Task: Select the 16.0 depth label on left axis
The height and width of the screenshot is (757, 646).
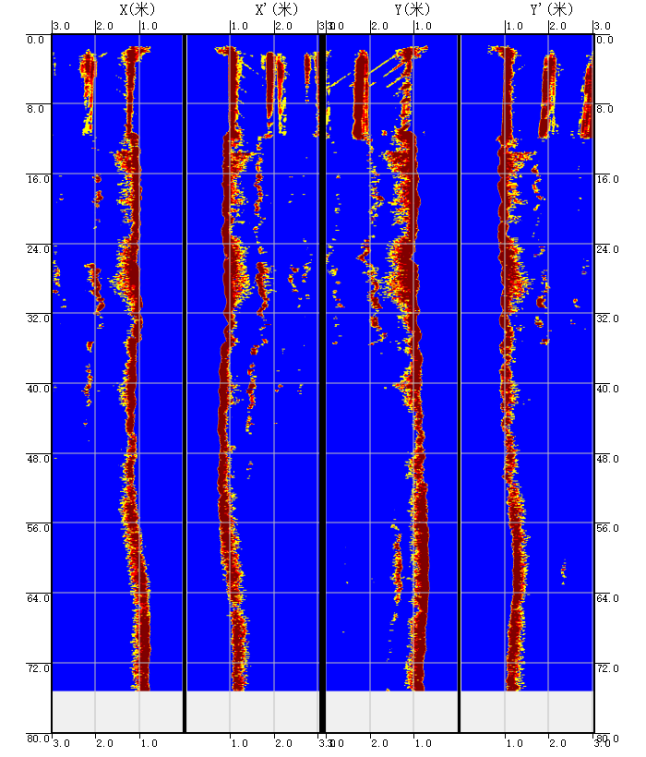Action: point(38,180)
